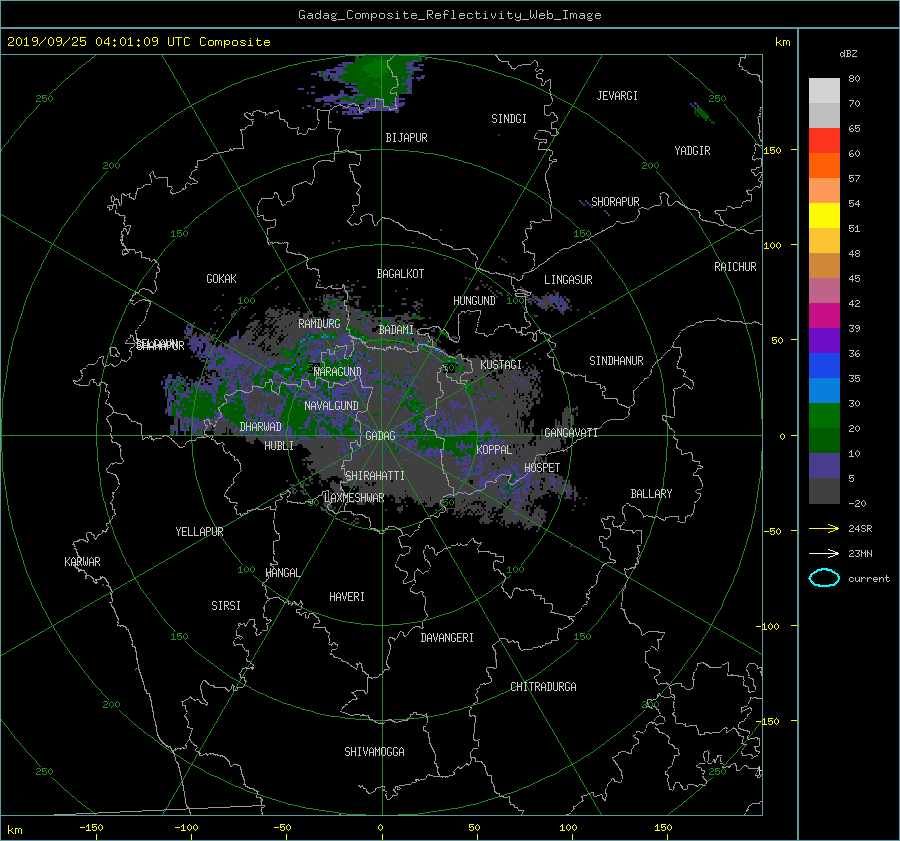Click the KARWAR city label

82,561
